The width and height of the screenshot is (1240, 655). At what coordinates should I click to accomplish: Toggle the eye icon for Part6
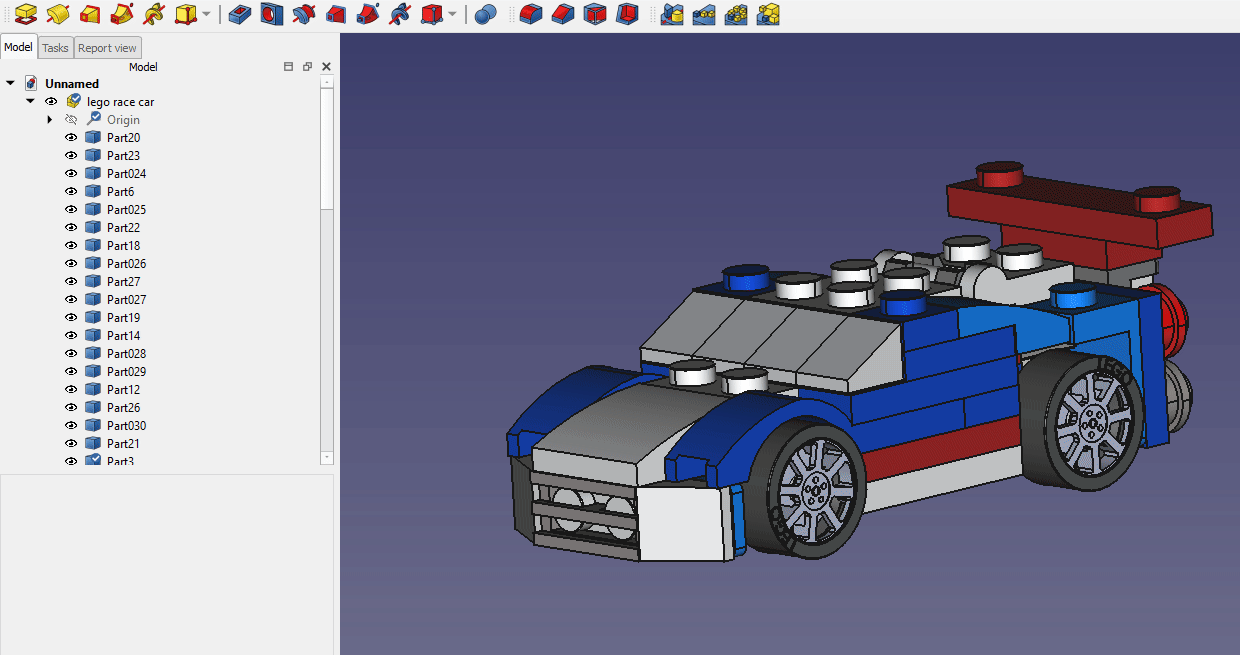(x=71, y=192)
